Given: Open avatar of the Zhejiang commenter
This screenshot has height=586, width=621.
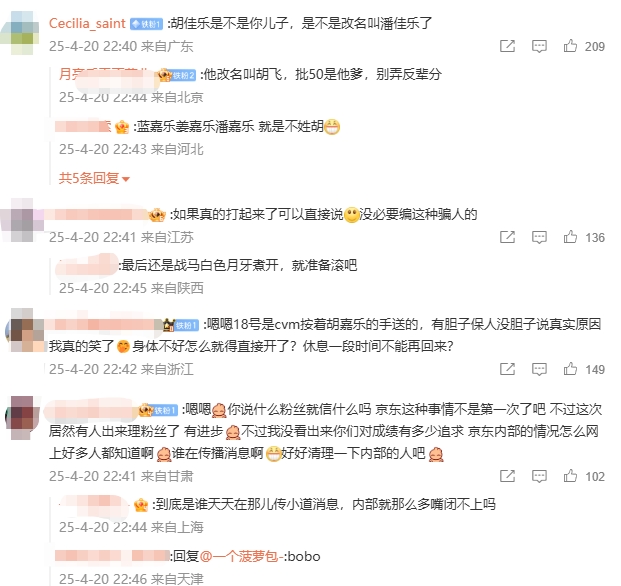Looking at the screenshot, I should coord(26,330).
